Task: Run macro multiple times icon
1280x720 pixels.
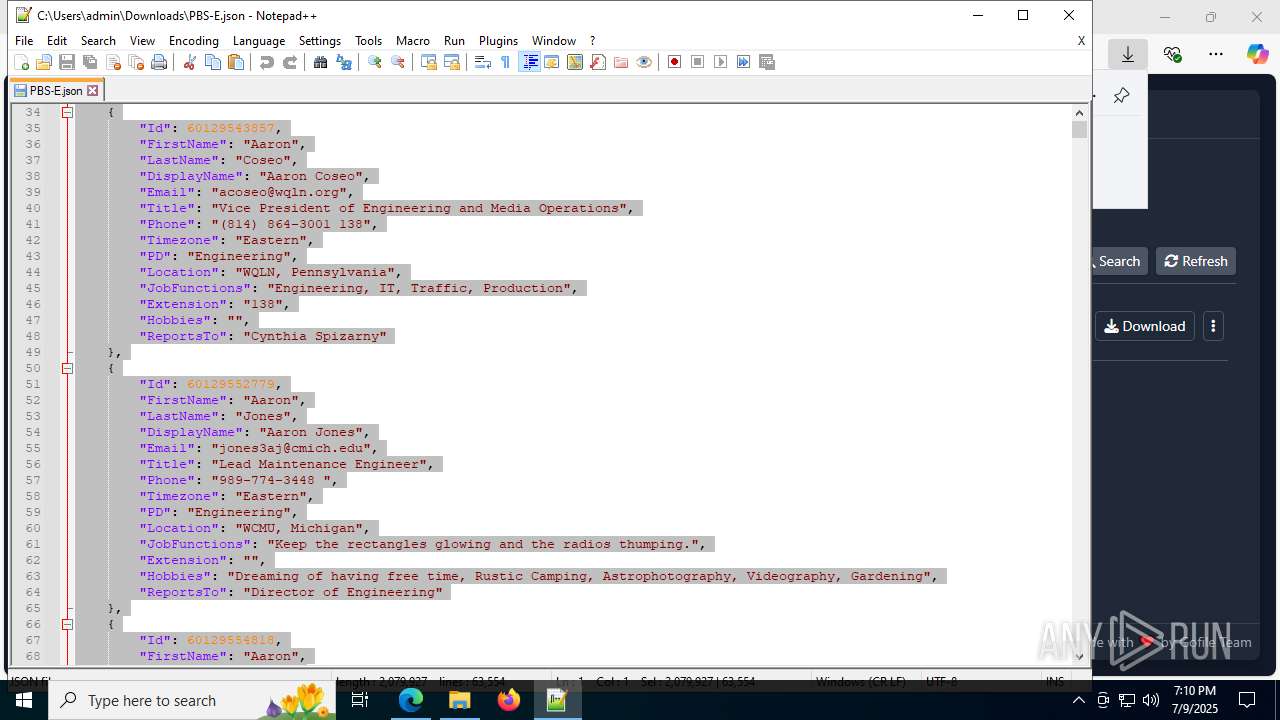Action: pyautogui.click(x=744, y=62)
